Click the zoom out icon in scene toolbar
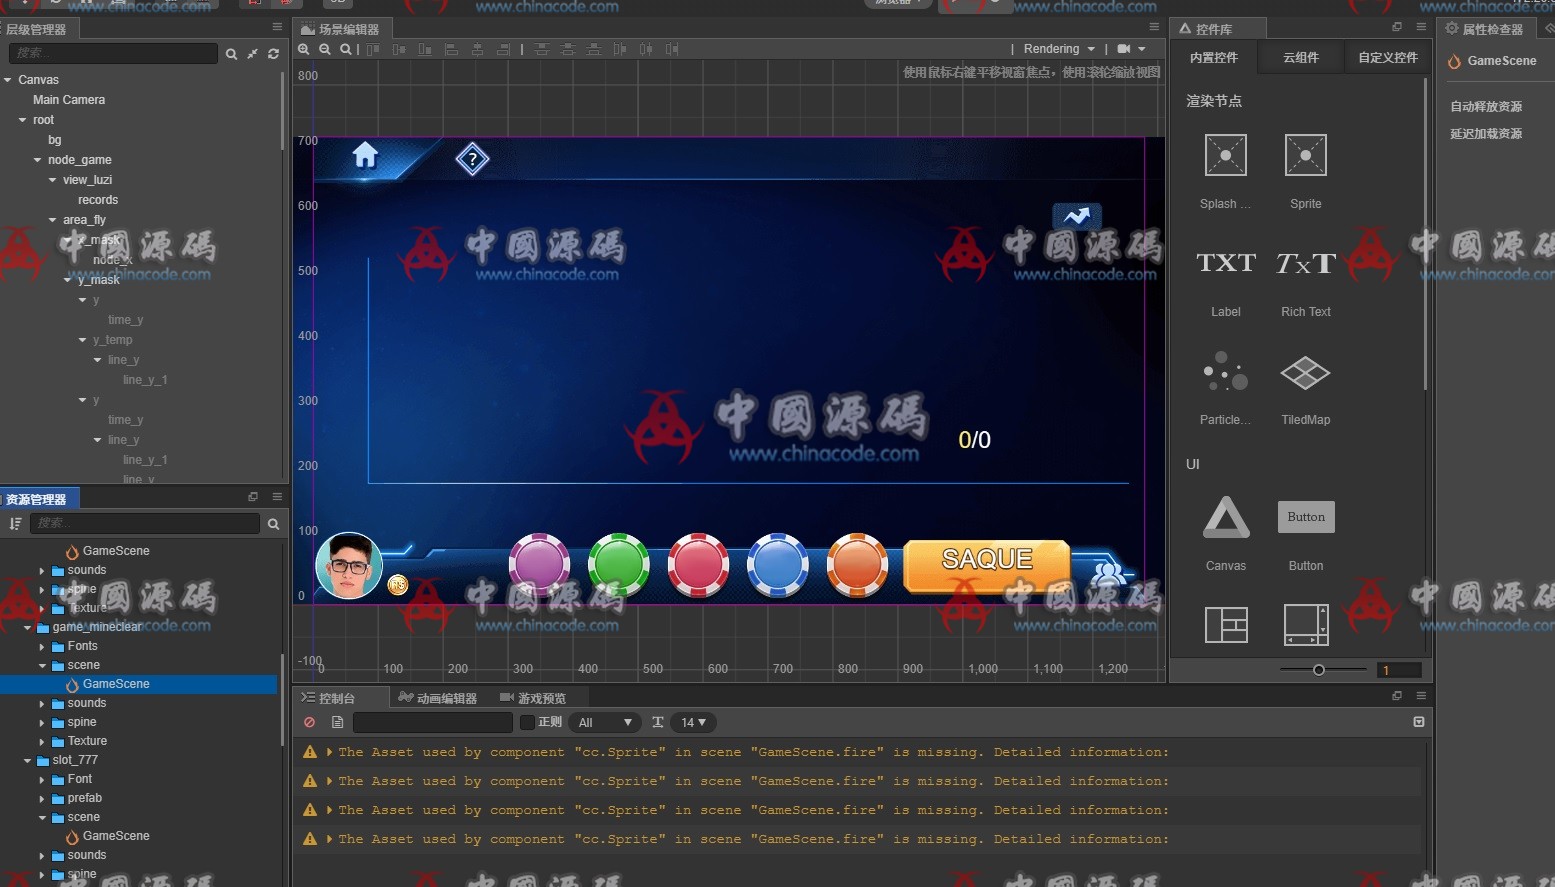The height and width of the screenshot is (887, 1555). 325,49
